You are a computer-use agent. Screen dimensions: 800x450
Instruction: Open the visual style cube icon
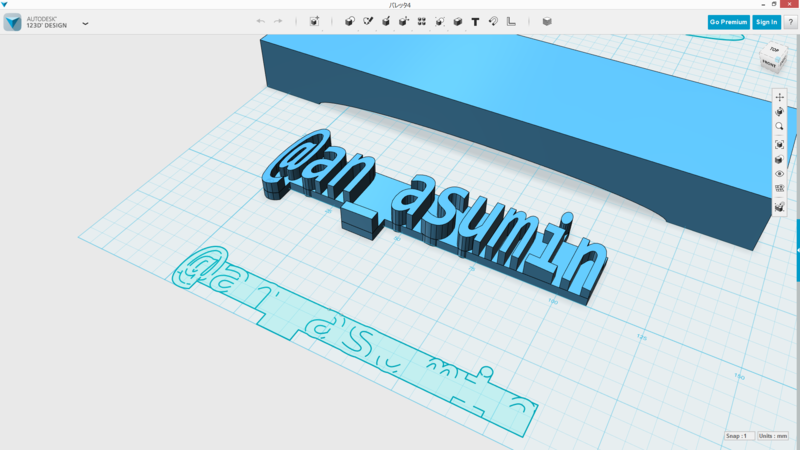[x=779, y=160]
